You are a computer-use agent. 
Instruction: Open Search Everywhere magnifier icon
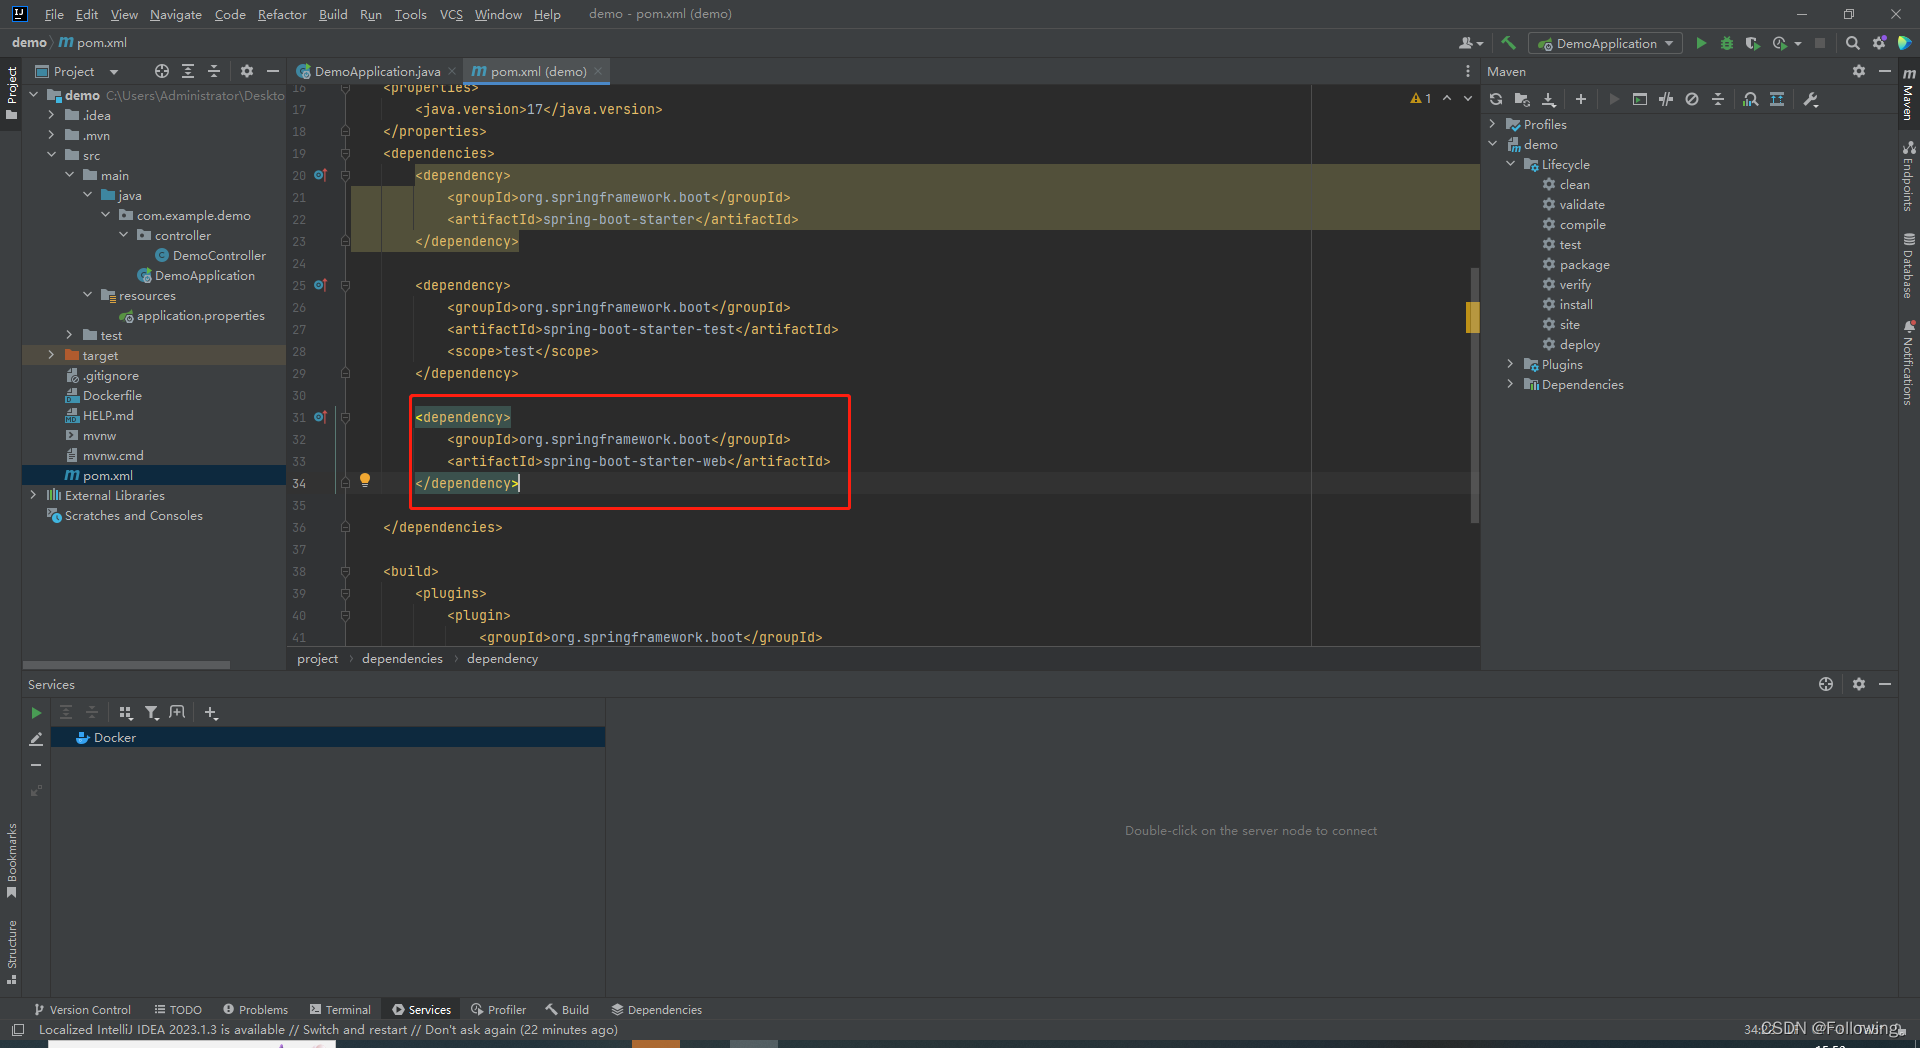click(1852, 43)
